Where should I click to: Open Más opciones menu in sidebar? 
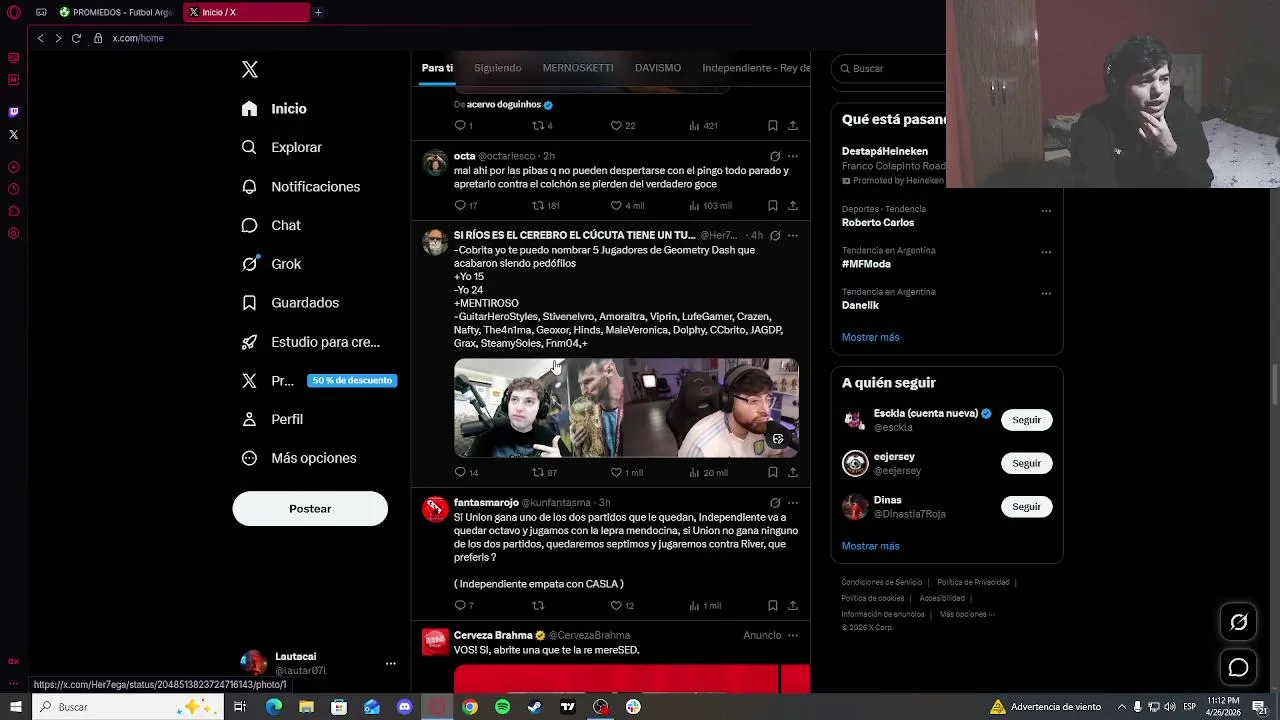[299, 458]
